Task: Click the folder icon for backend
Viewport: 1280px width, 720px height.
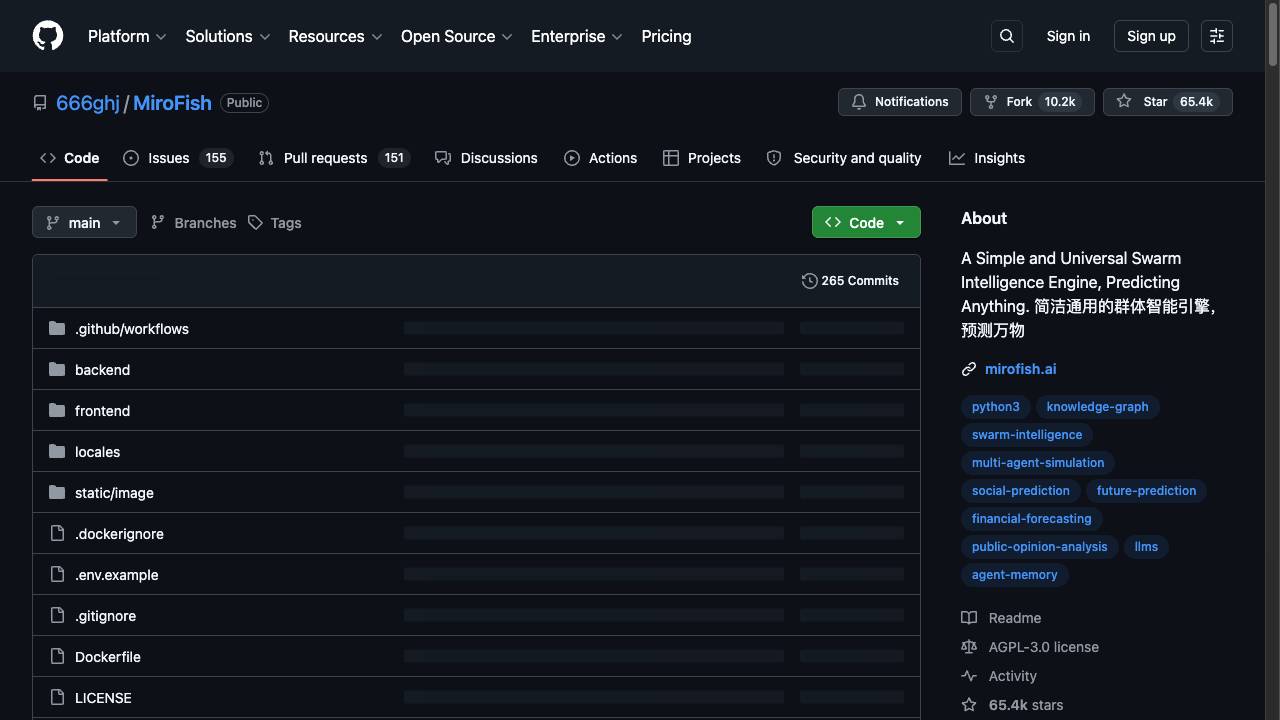Action: [x=57, y=369]
